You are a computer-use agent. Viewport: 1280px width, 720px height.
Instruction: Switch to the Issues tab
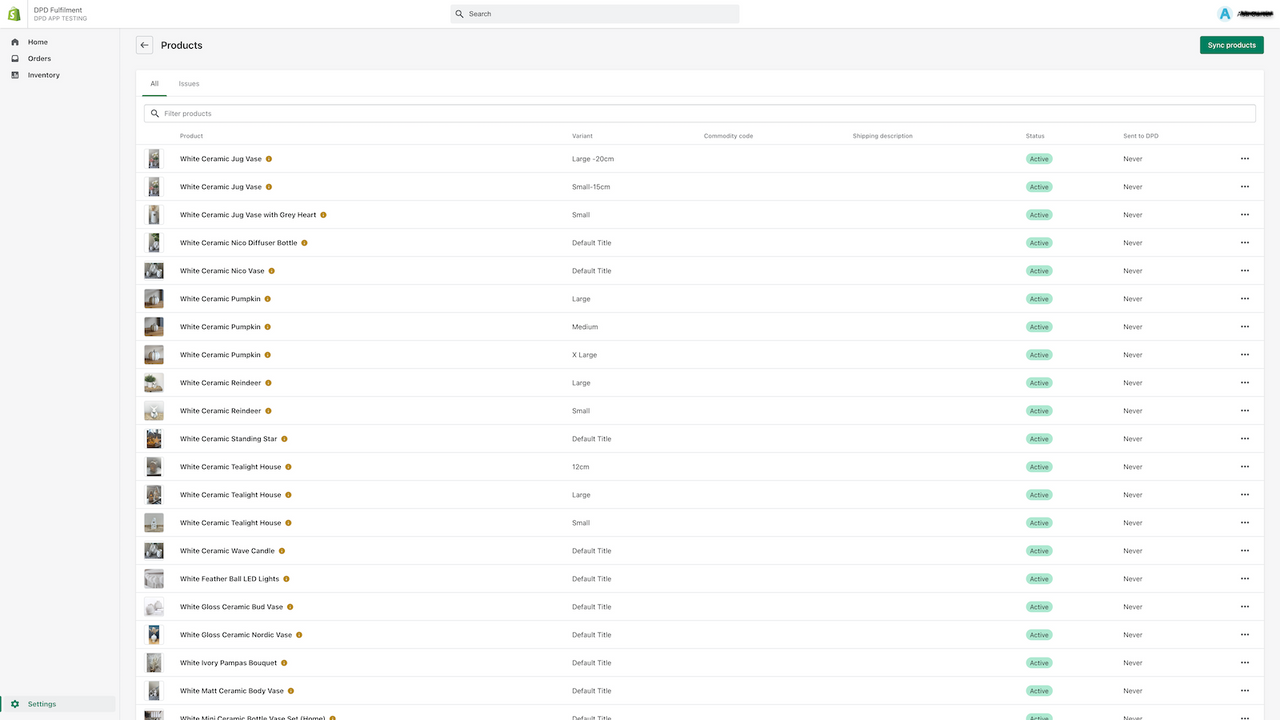(189, 84)
